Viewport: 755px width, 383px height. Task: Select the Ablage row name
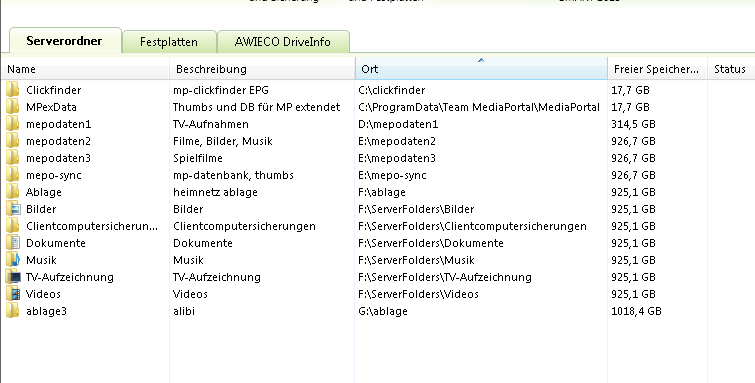[44, 192]
